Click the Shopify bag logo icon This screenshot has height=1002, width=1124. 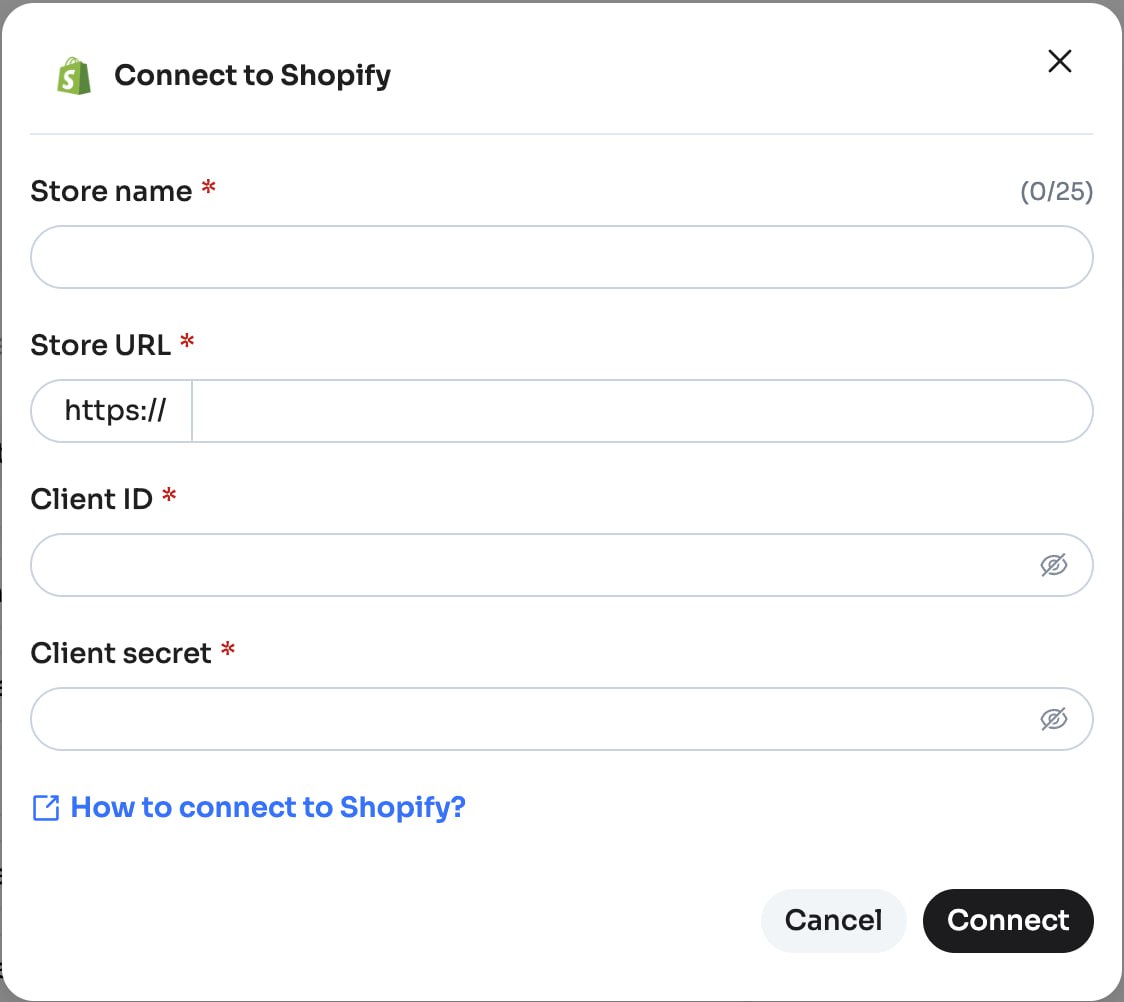74,76
